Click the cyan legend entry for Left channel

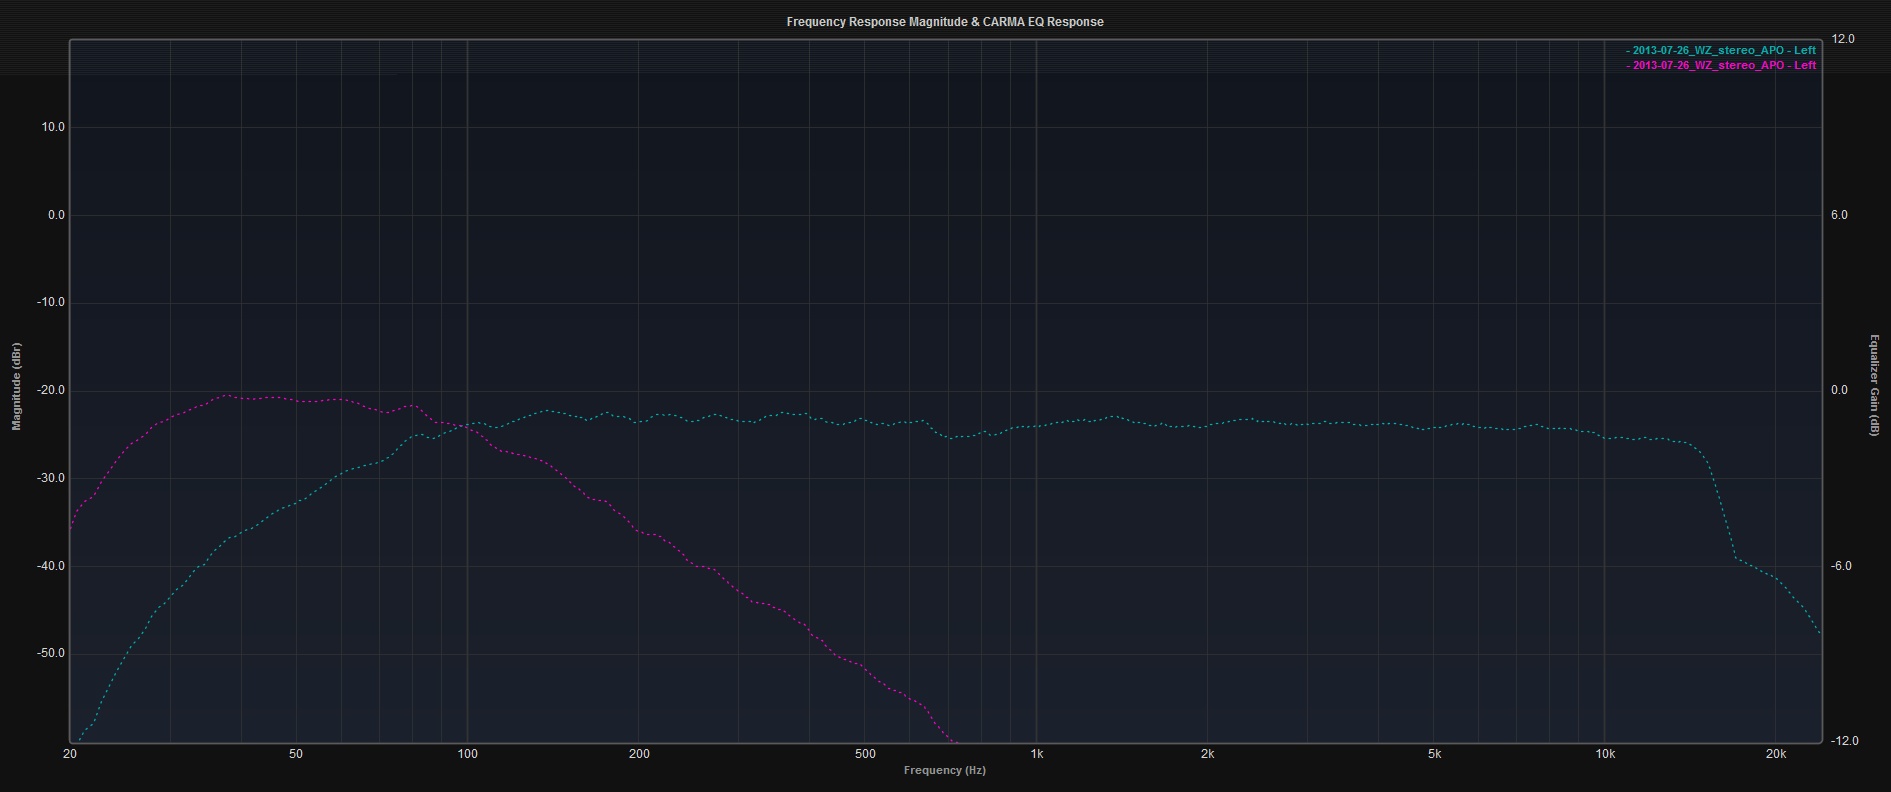[1720, 50]
